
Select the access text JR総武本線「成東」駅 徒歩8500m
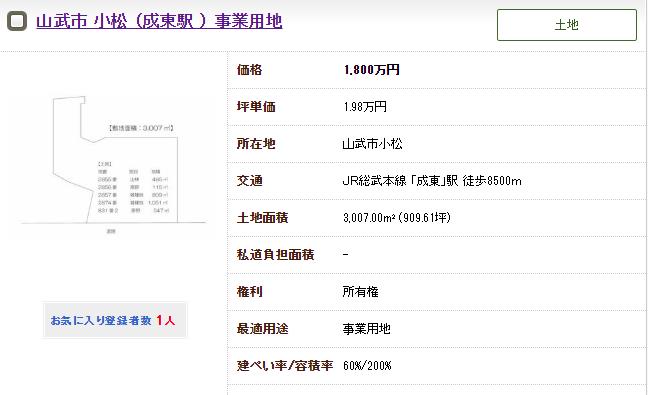(x=432, y=181)
